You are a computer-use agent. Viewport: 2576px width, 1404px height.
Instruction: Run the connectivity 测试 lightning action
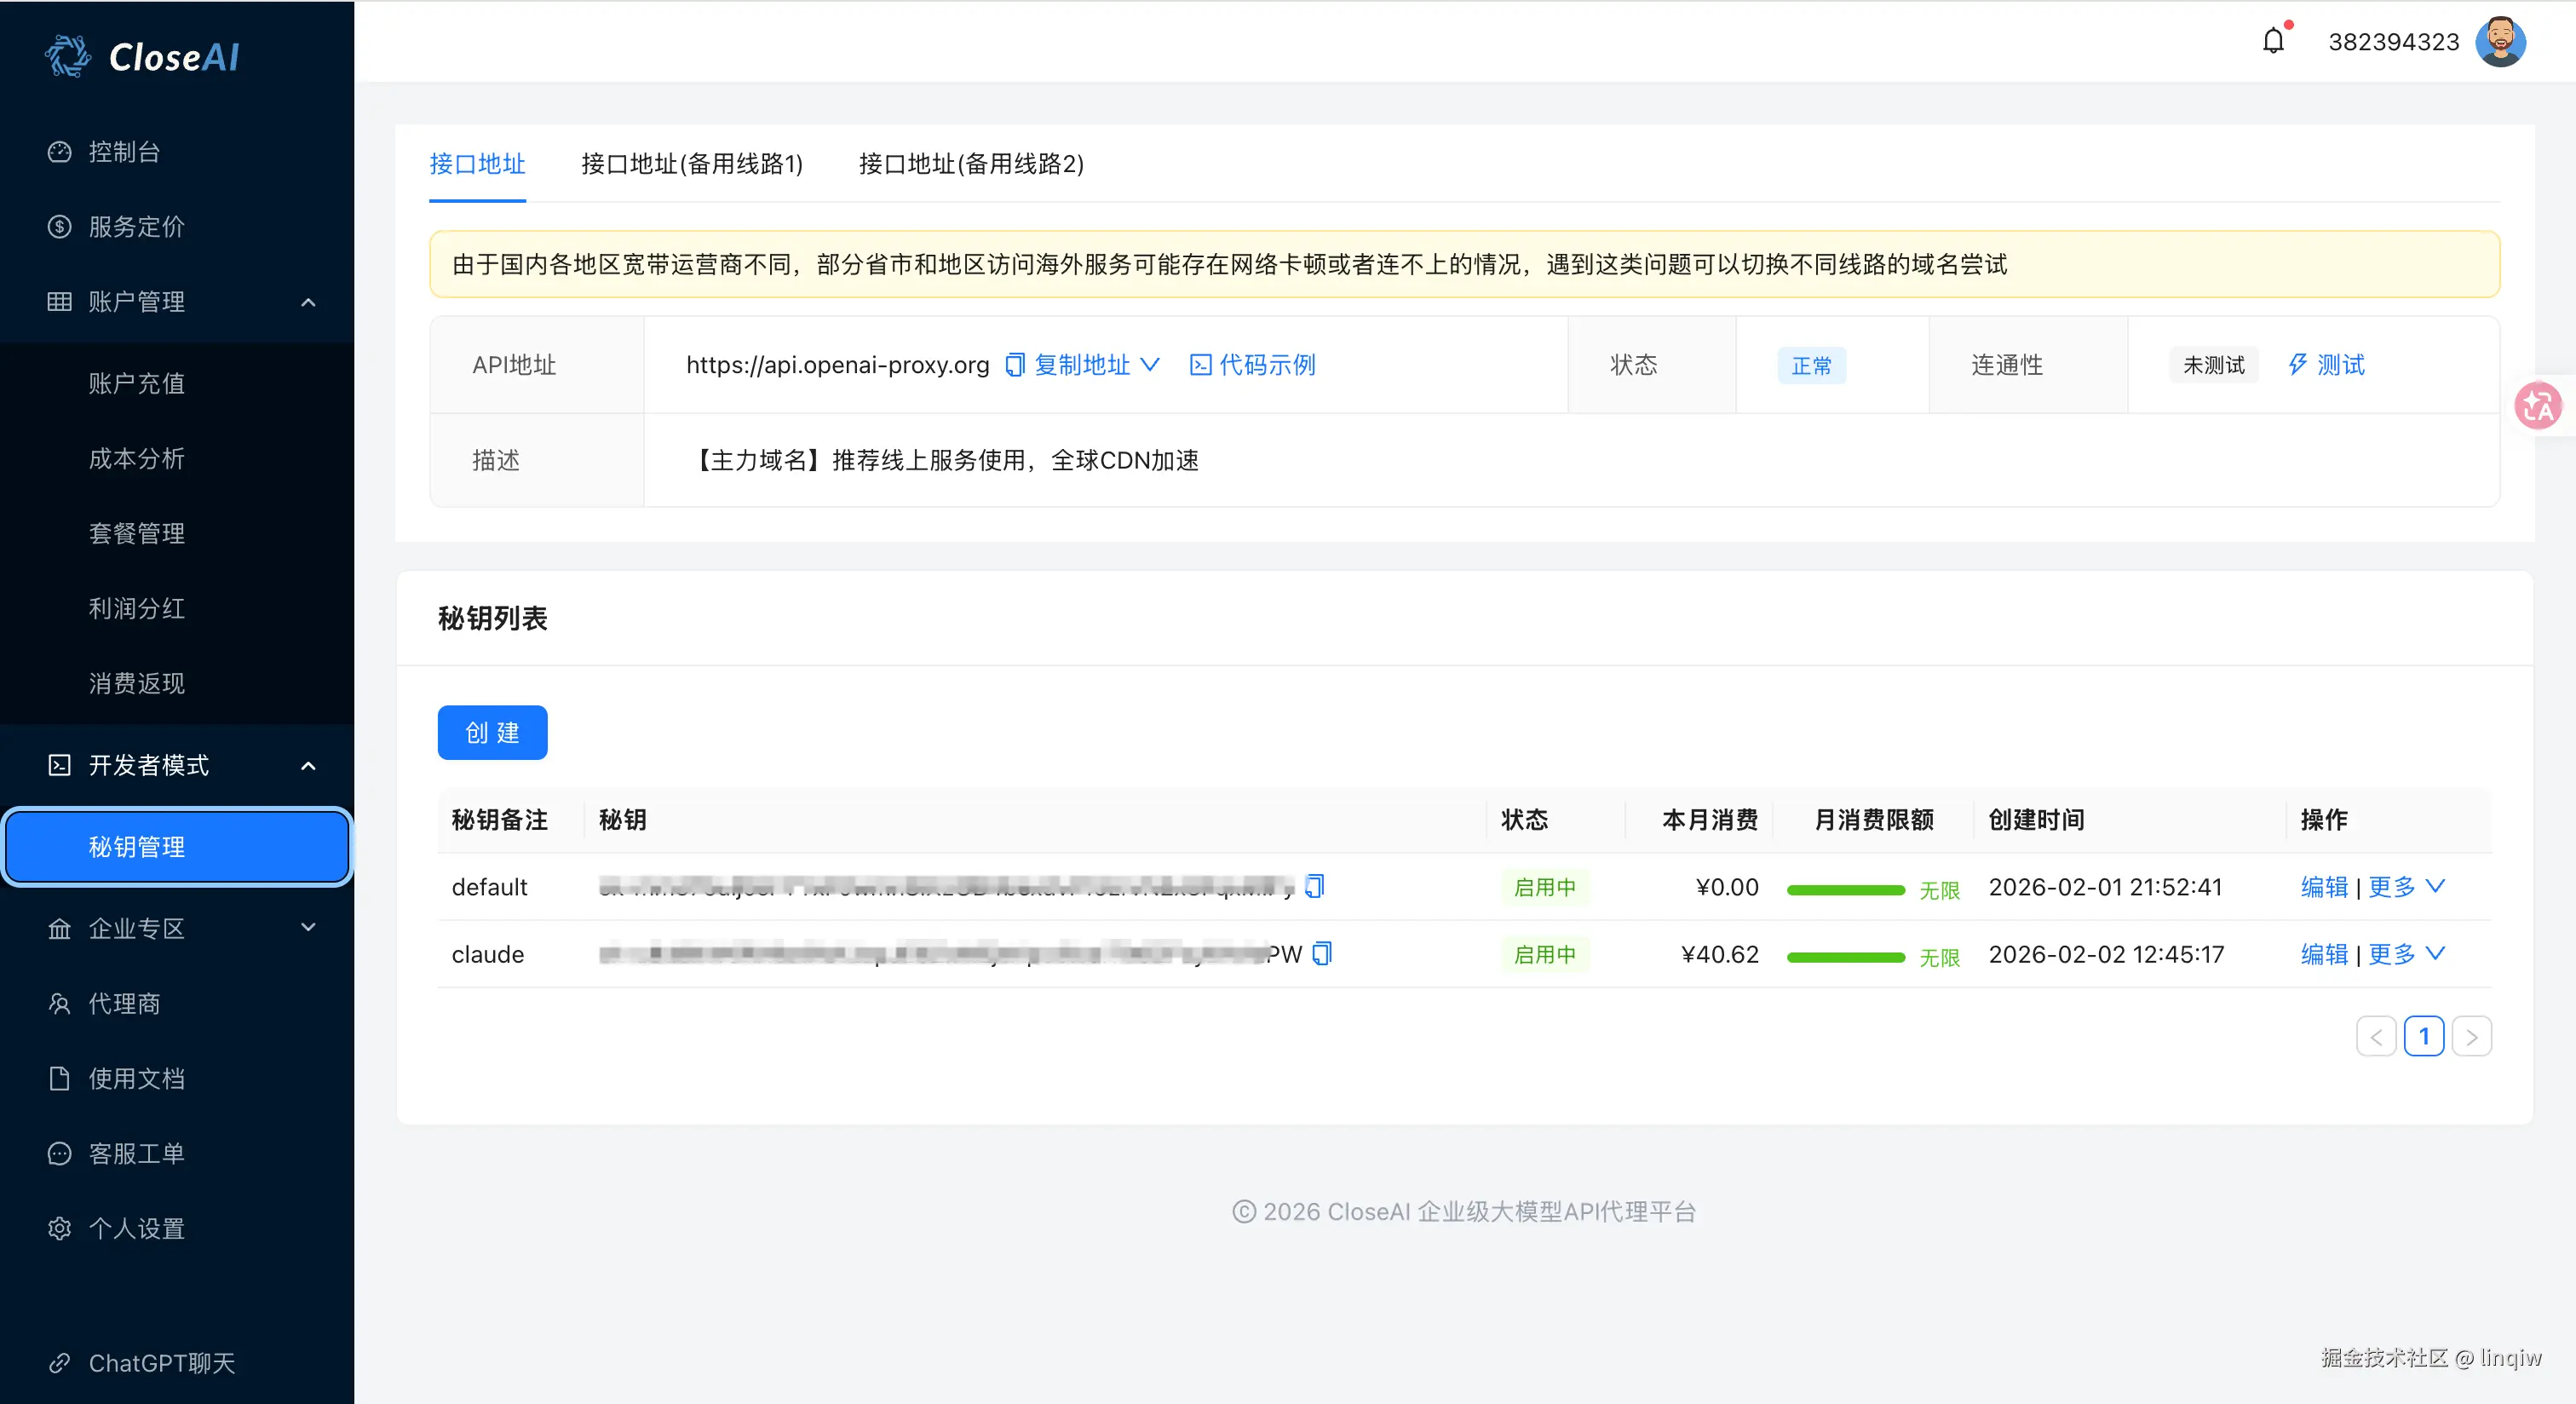coord(2326,365)
